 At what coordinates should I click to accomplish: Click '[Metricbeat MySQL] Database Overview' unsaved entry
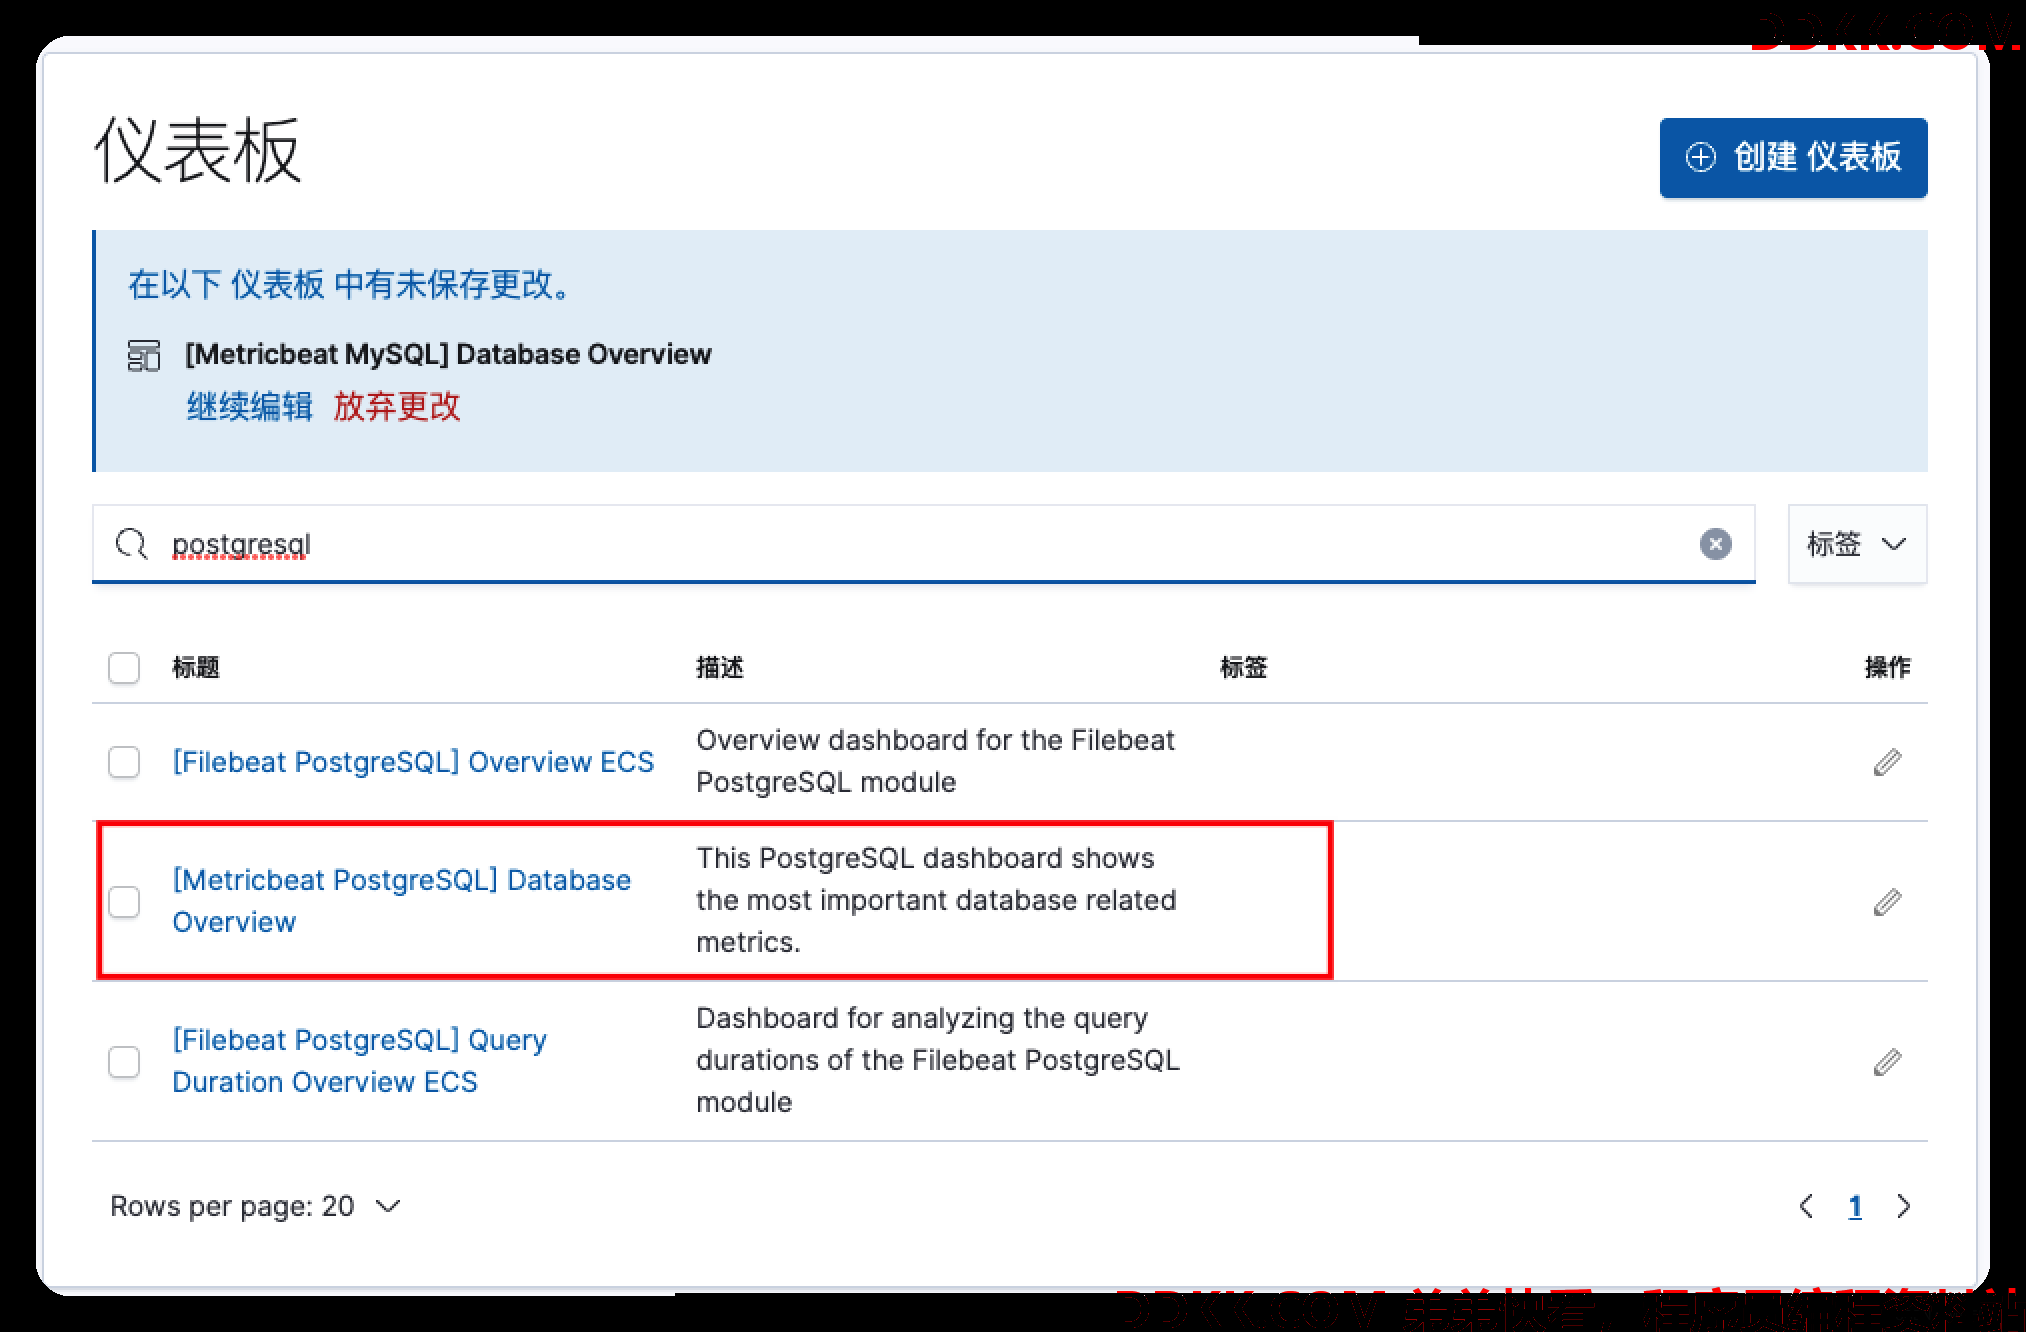tap(448, 354)
